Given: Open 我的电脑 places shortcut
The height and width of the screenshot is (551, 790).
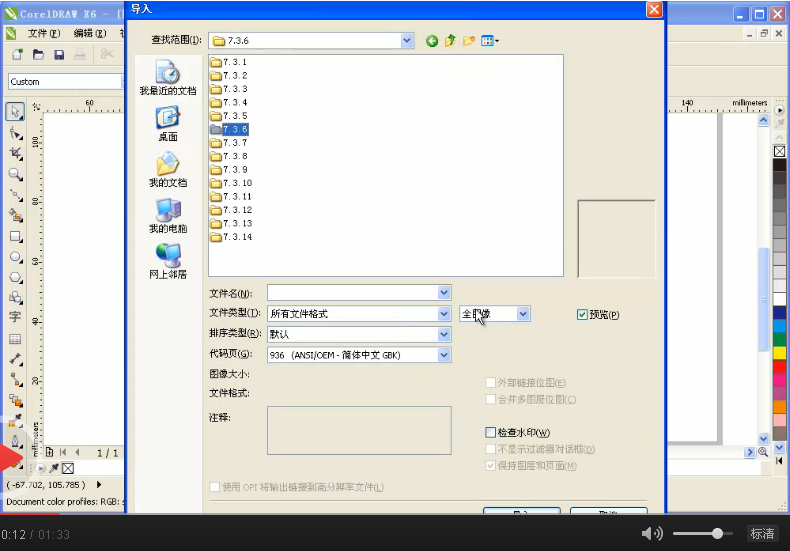Looking at the screenshot, I should [168, 216].
